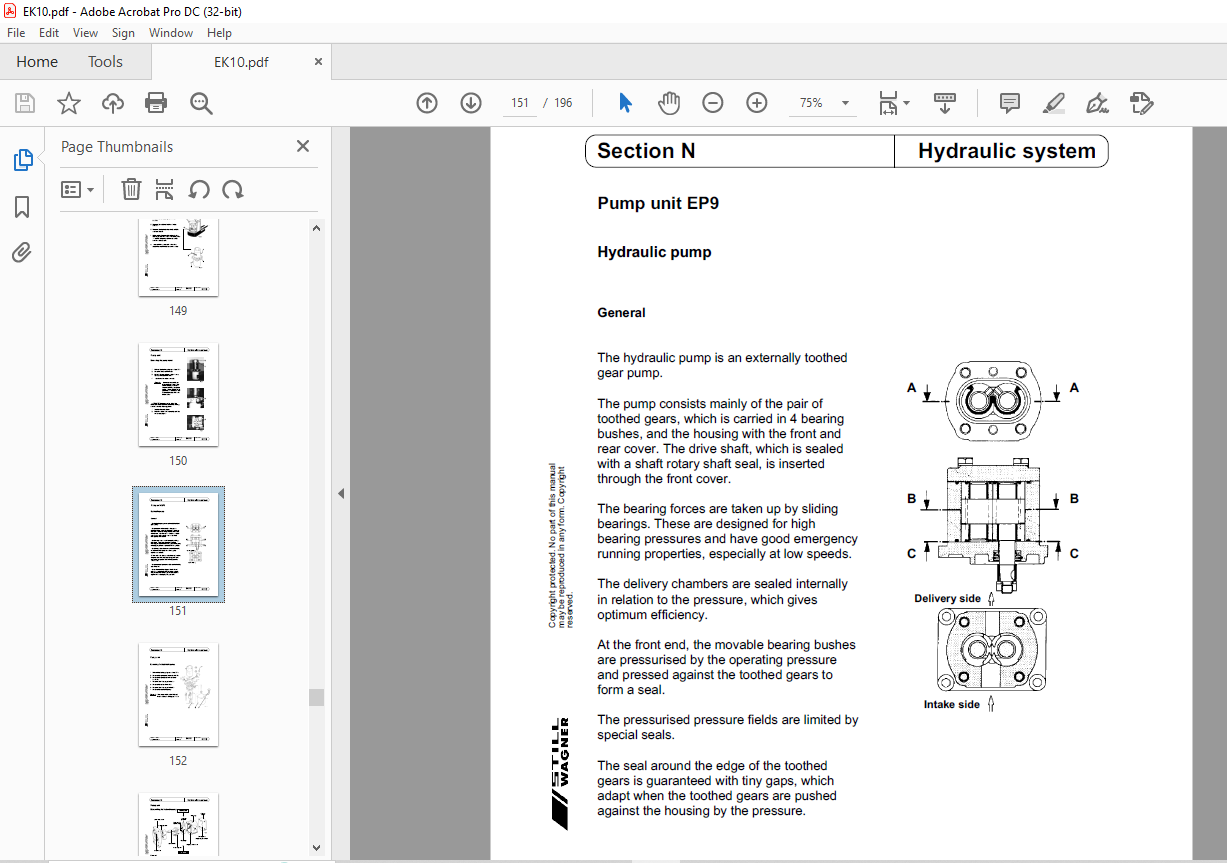Open the File menu
This screenshot has height=863, width=1227.
(x=16, y=33)
